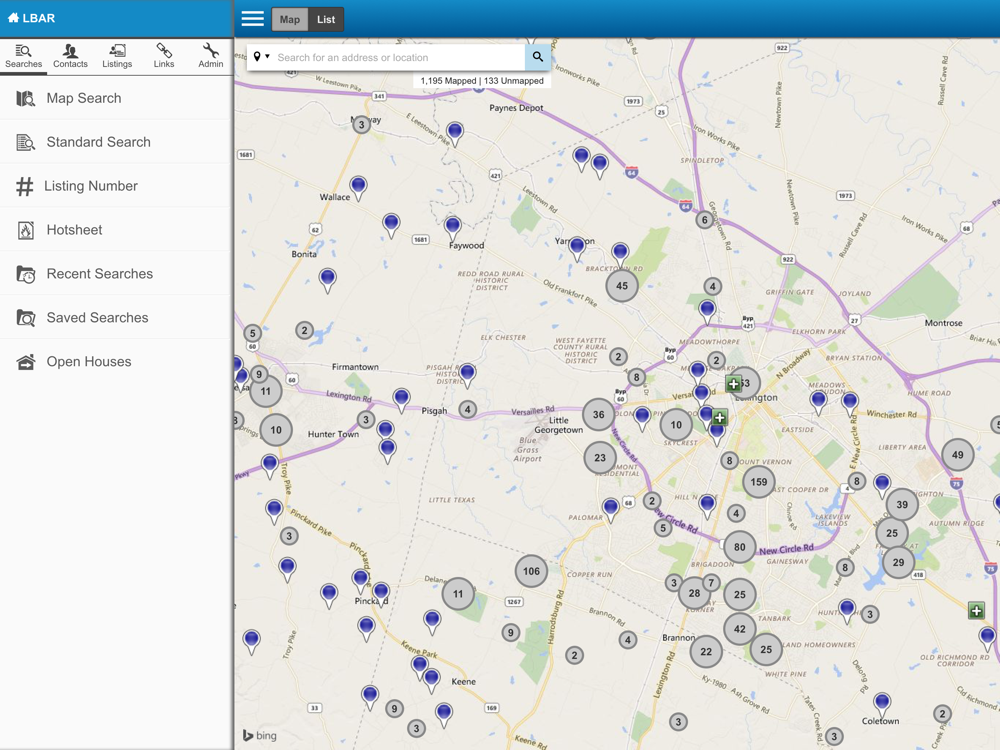The image size is (1000, 750).
Task: View Recent Searches
Action: tap(99, 274)
